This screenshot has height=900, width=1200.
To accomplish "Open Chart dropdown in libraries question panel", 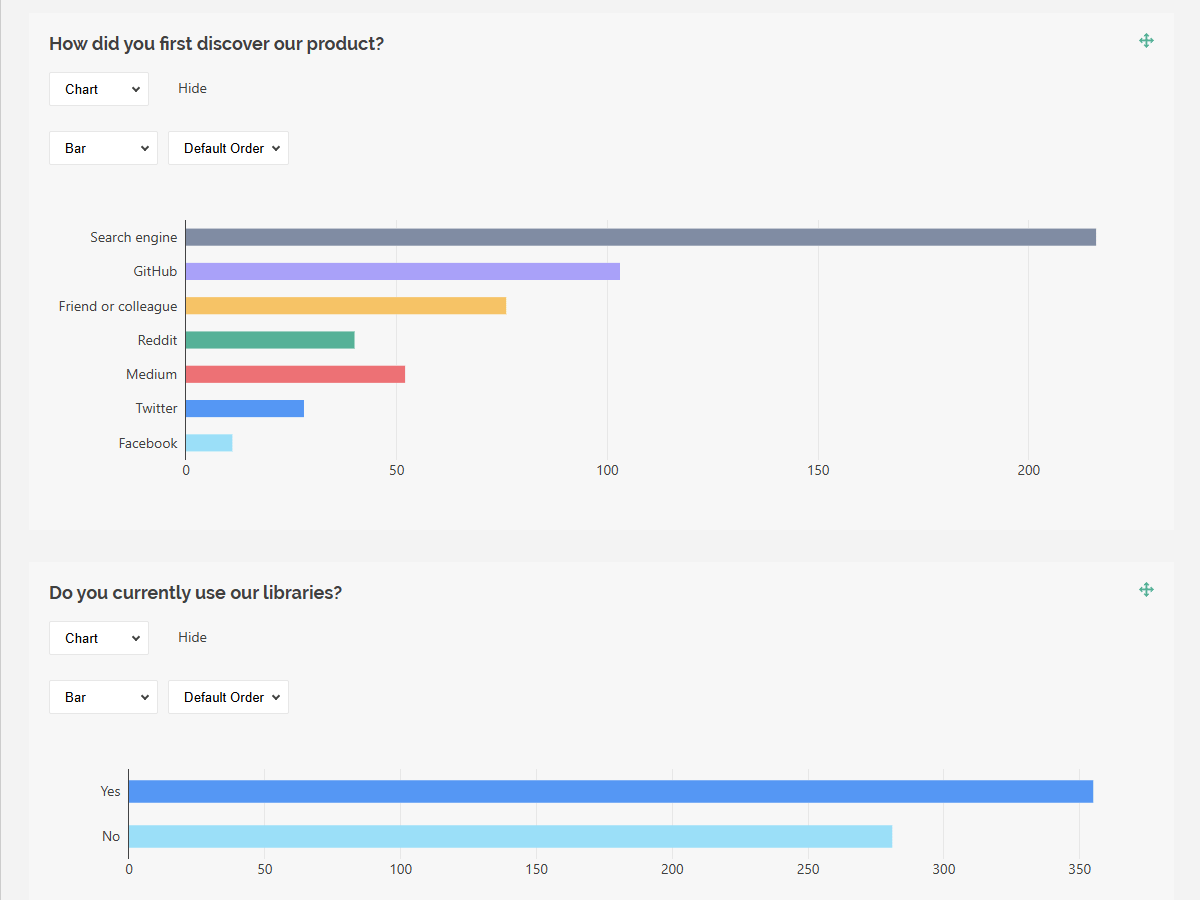I will pyautogui.click(x=99, y=638).
